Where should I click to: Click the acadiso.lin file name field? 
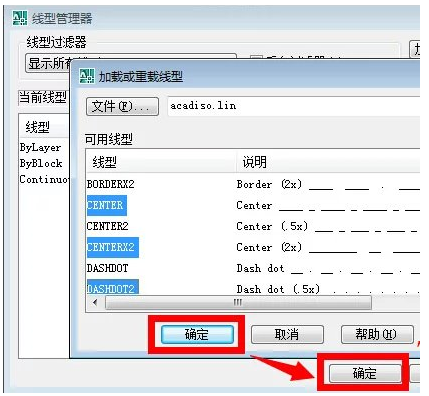pos(294,106)
